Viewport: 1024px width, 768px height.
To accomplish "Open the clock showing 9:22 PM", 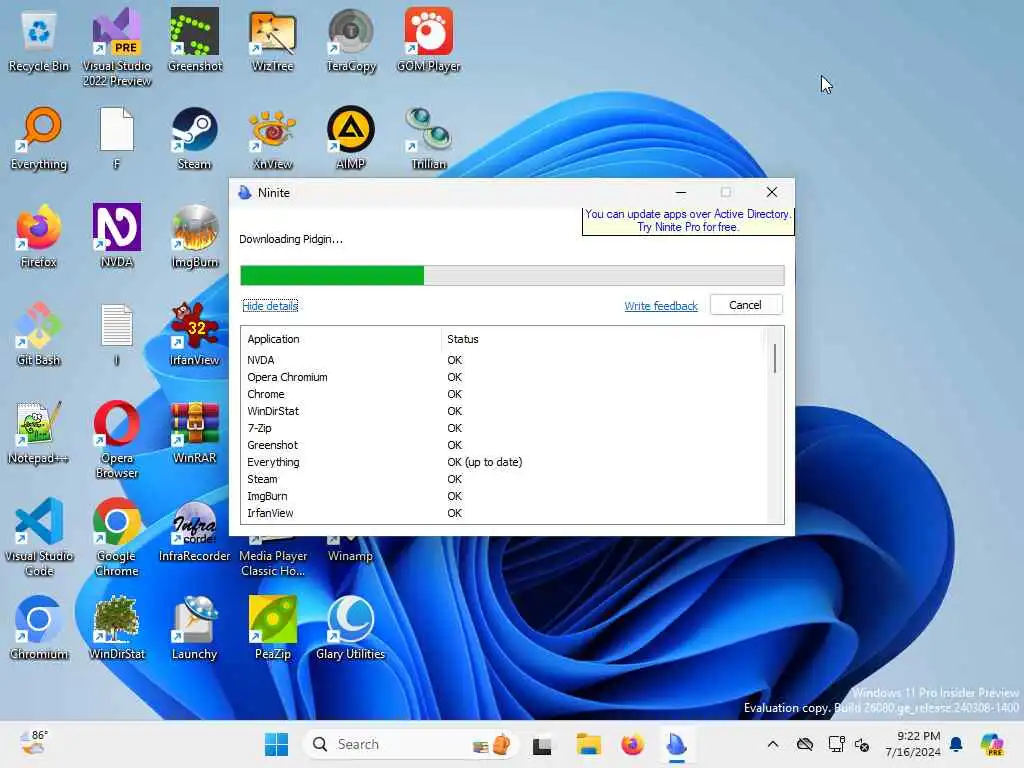I will tap(913, 744).
